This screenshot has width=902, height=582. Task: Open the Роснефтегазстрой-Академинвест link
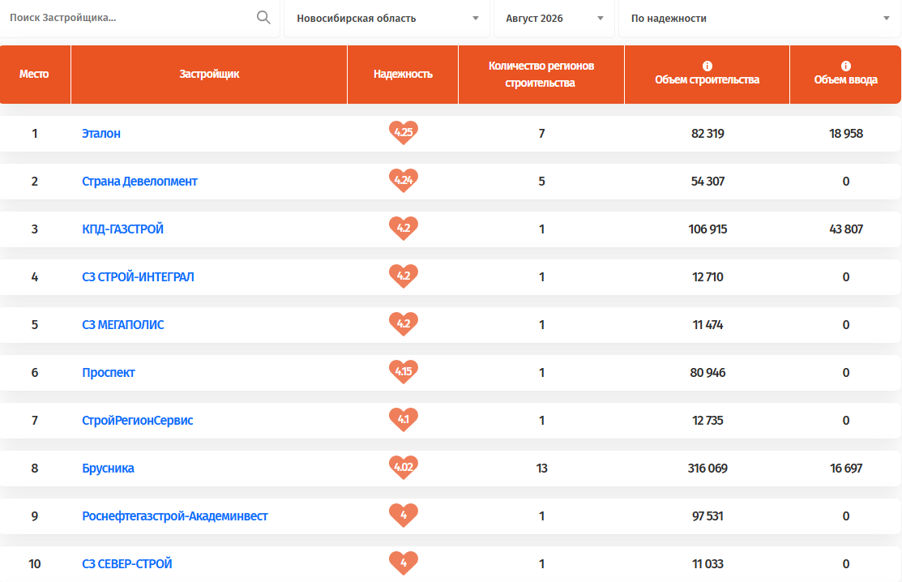[175, 515]
